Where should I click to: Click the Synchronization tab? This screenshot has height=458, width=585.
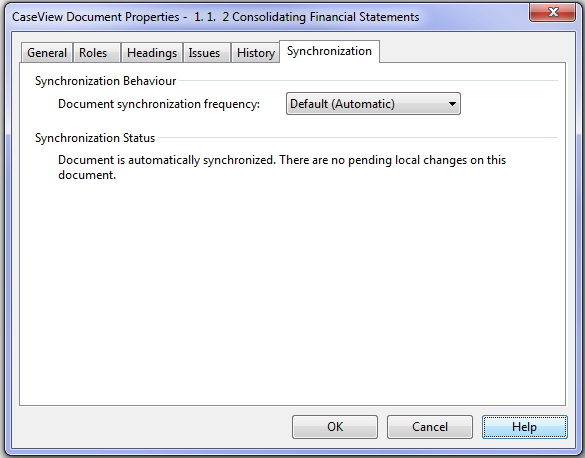point(329,51)
